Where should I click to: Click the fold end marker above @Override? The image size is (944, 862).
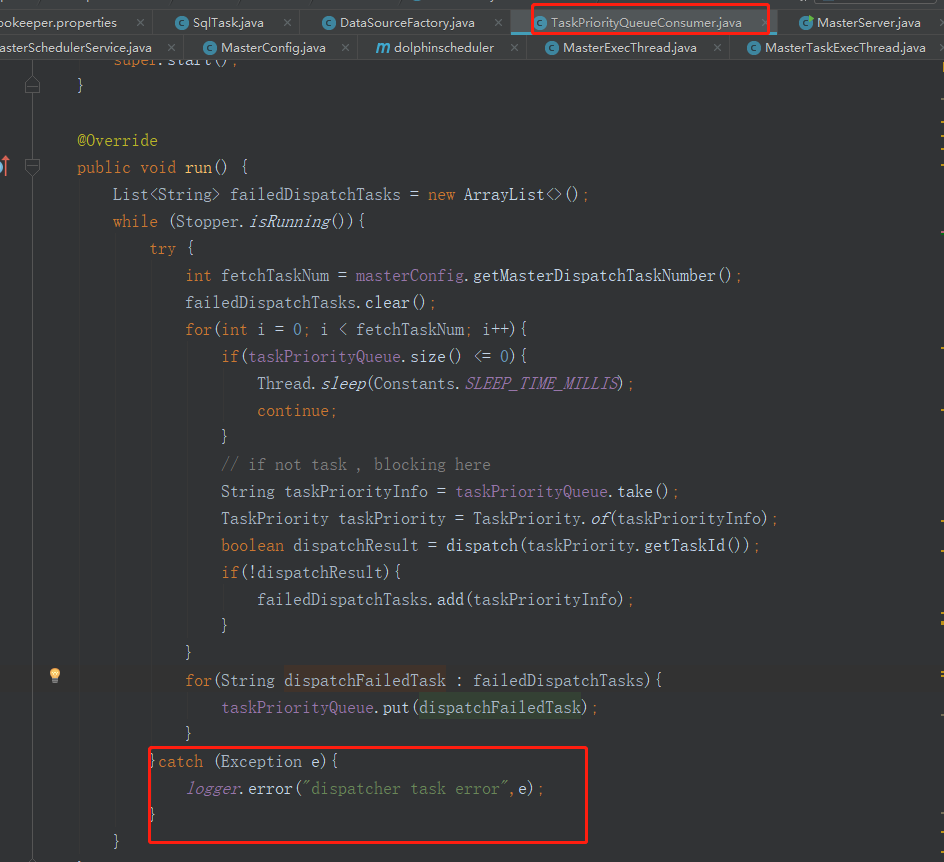33,86
